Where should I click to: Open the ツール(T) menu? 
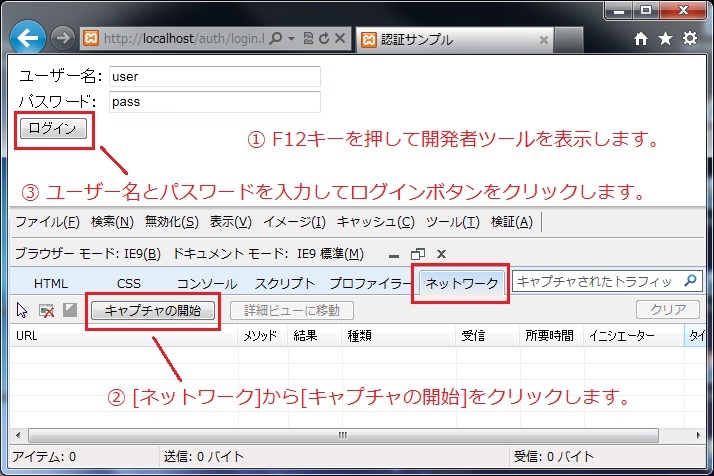click(453, 222)
